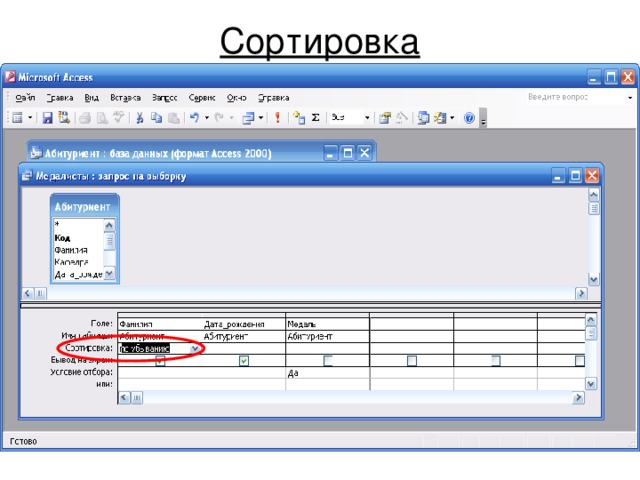Image resolution: width=640 pixels, height=480 pixels.
Task: Click the down arrow of Абитуриент field list scrollbar
Action: [109, 273]
